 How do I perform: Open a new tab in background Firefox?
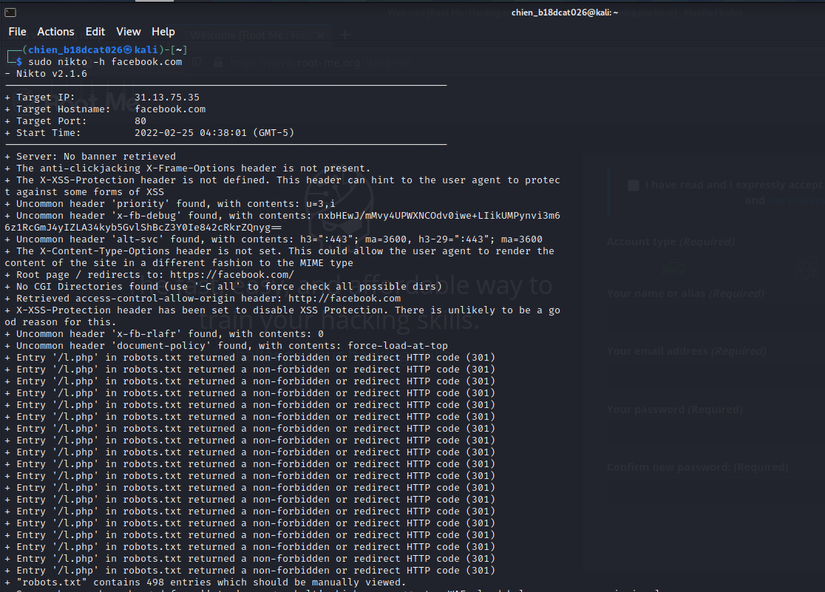[345, 35]
